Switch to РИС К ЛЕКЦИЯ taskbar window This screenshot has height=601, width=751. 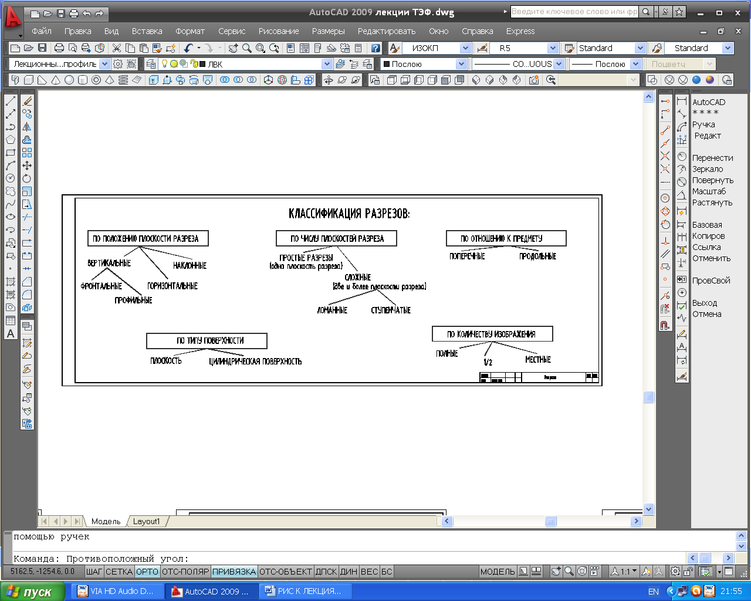click(x=306, y=591)
